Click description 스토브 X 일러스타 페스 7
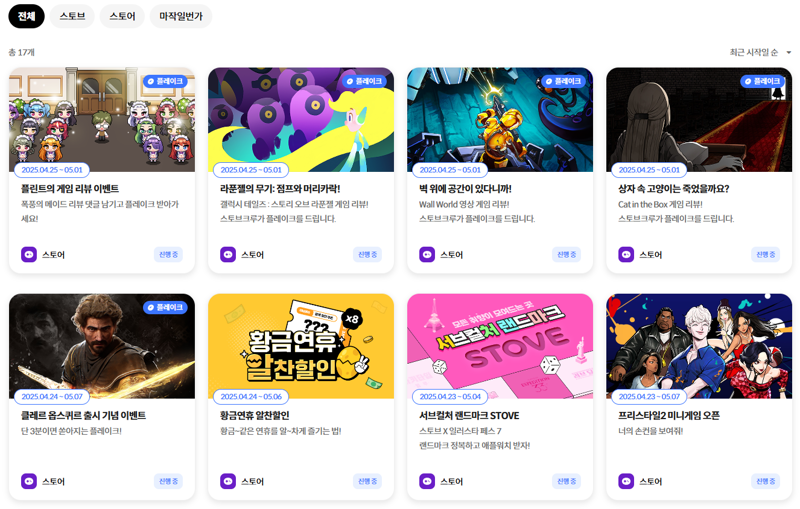Viewport: 800px width, 509px height. pyautogui.click(x=460, y=431)
